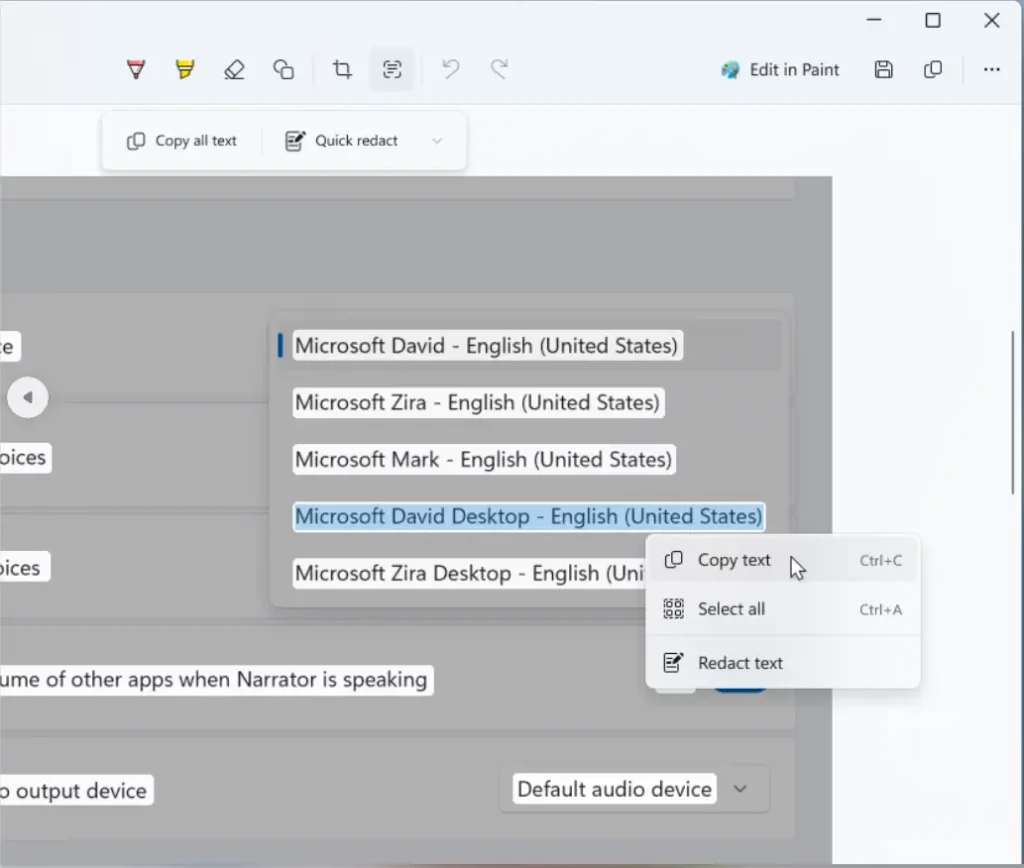Select the yellow highlighter tool
Viewport: 1024px width, 868px height.
(185, 69)
